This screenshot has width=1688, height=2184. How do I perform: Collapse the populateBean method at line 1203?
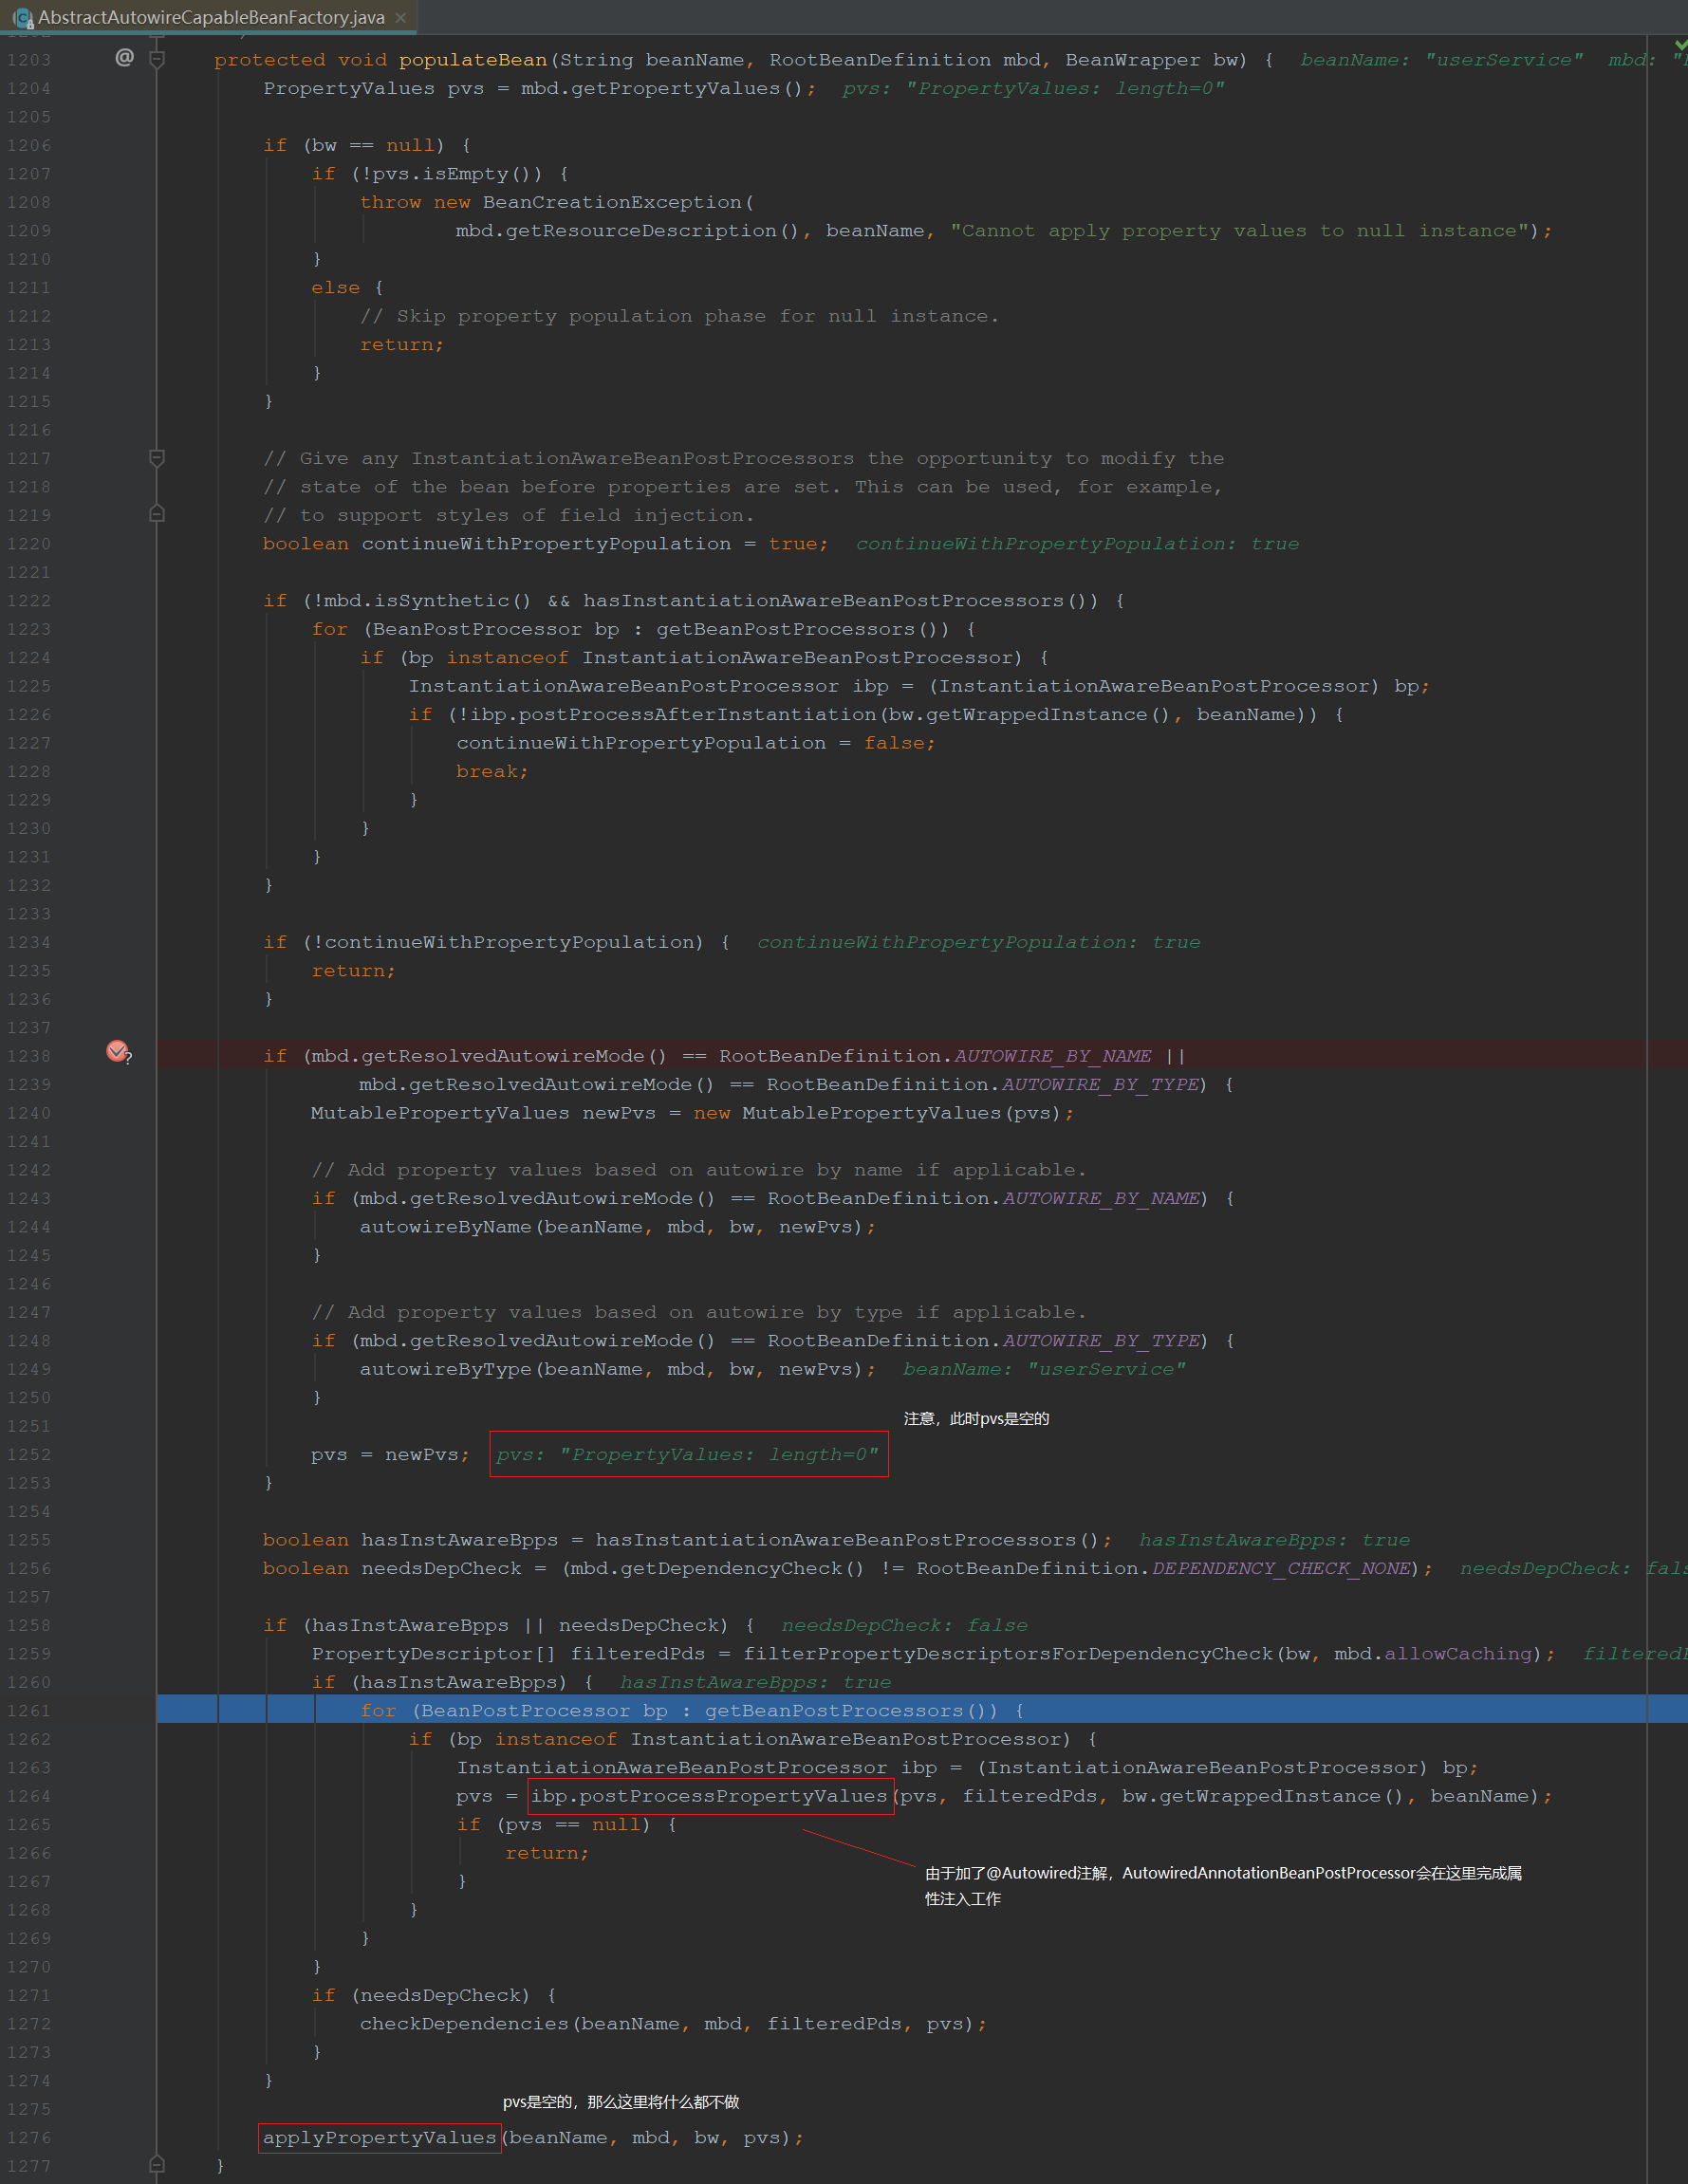click(157, 59)
